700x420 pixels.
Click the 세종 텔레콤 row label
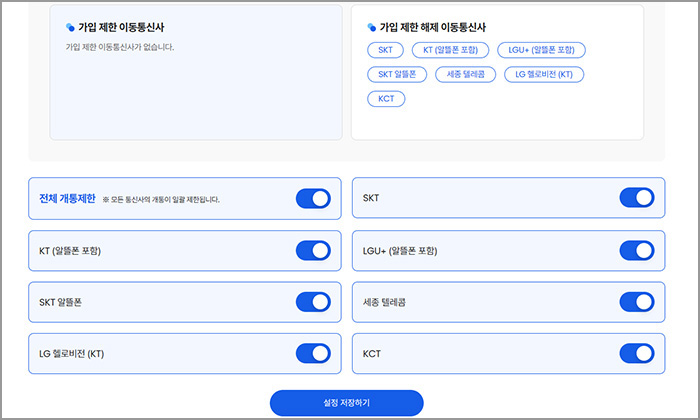pos(384,302)
